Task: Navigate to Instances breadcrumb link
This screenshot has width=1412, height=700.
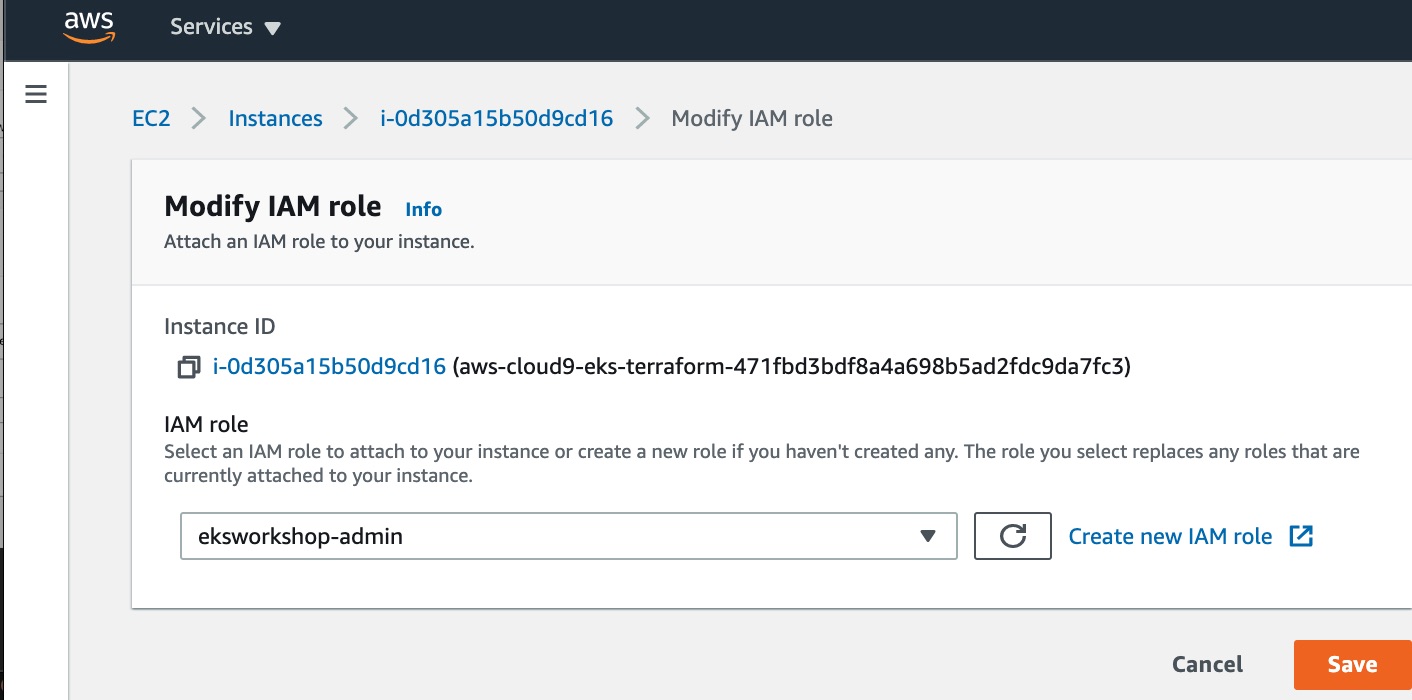Action: (x=275, y=118)
